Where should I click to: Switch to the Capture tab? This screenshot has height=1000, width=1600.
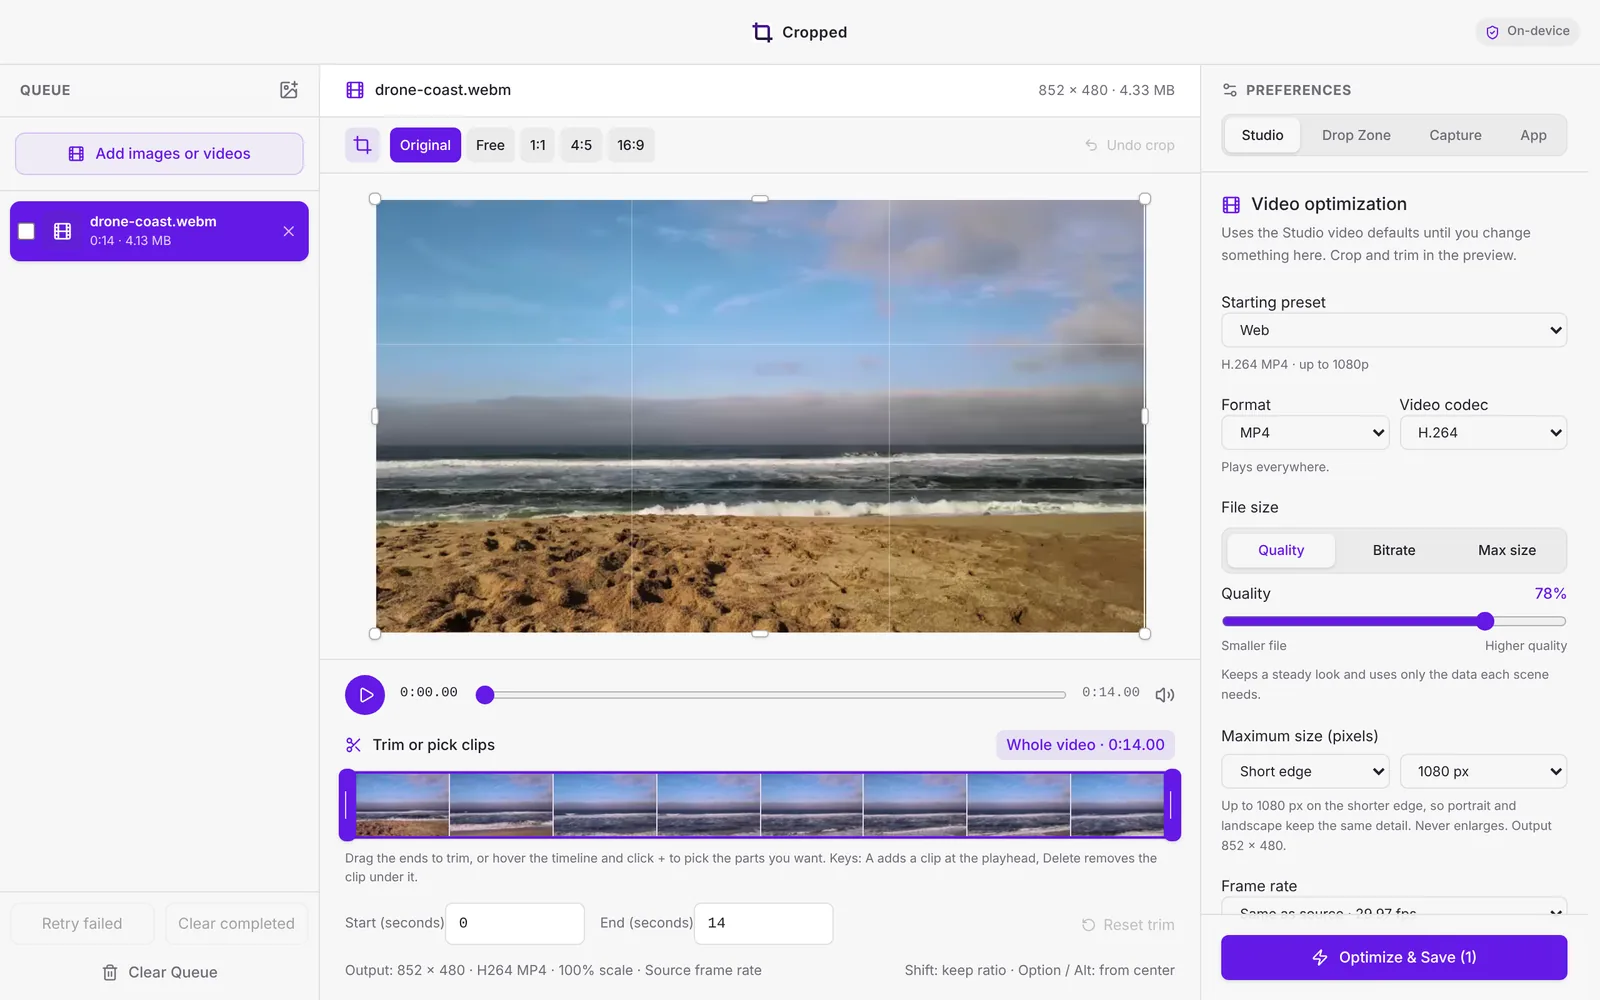pos(1455,135)
